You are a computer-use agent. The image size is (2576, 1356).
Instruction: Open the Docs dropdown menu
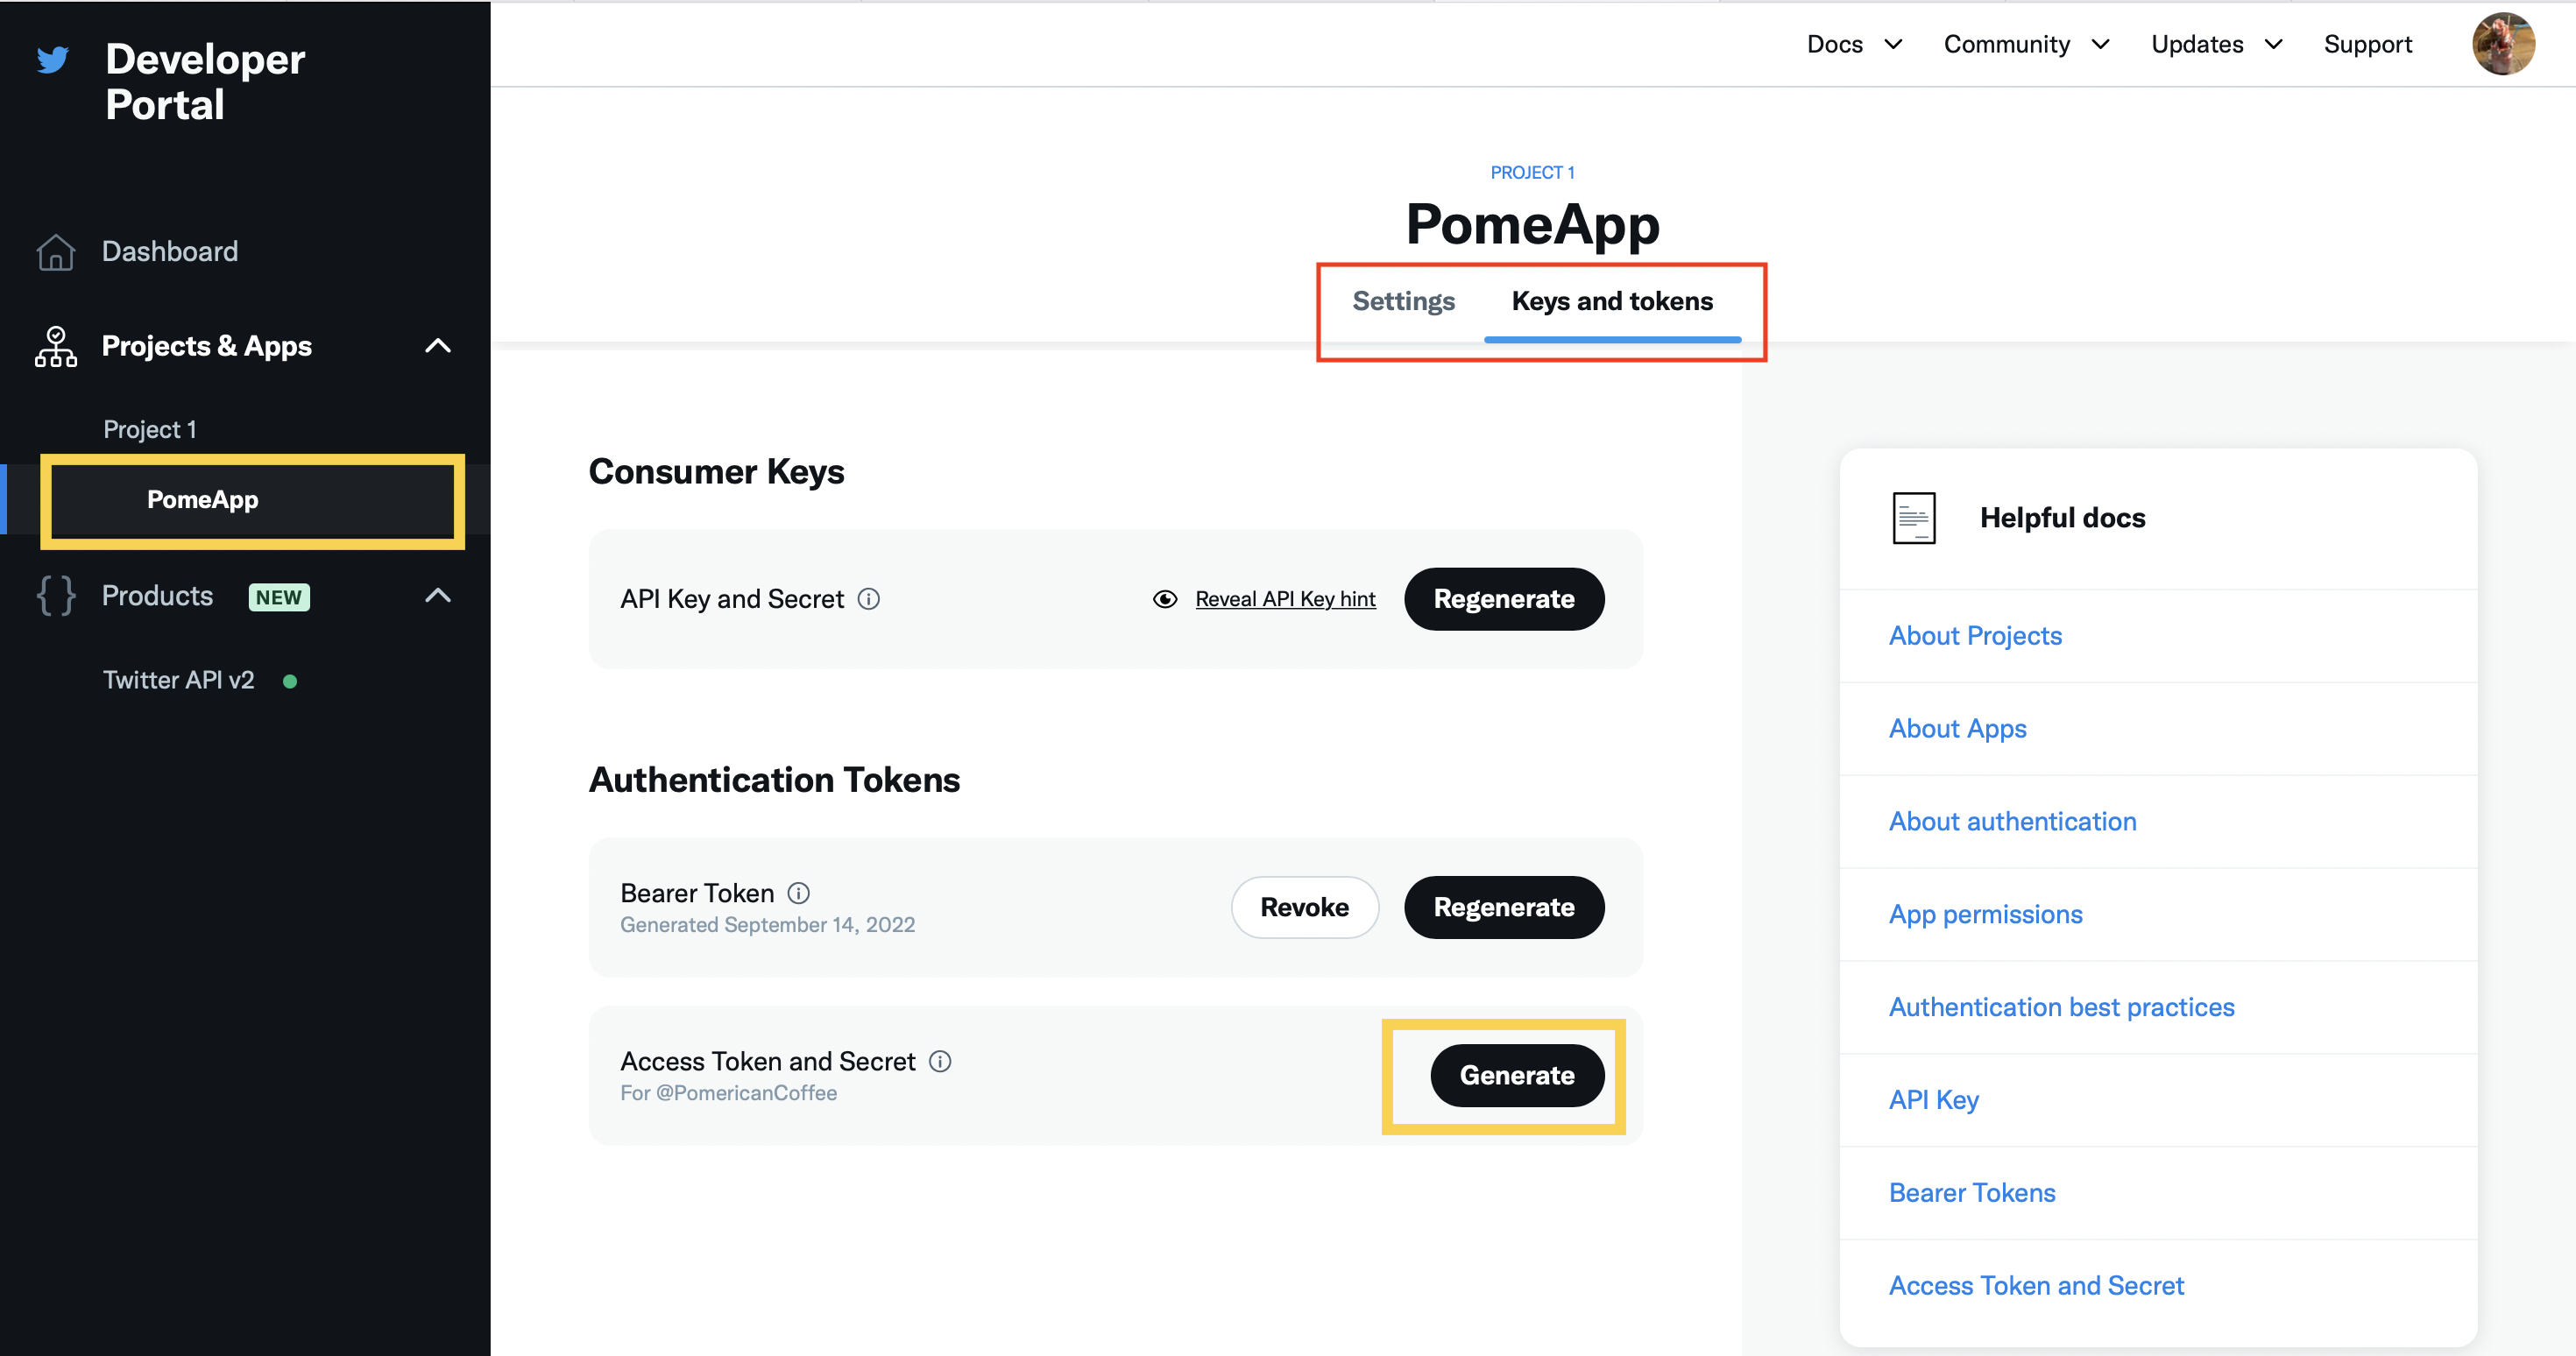click(1853, 44)
